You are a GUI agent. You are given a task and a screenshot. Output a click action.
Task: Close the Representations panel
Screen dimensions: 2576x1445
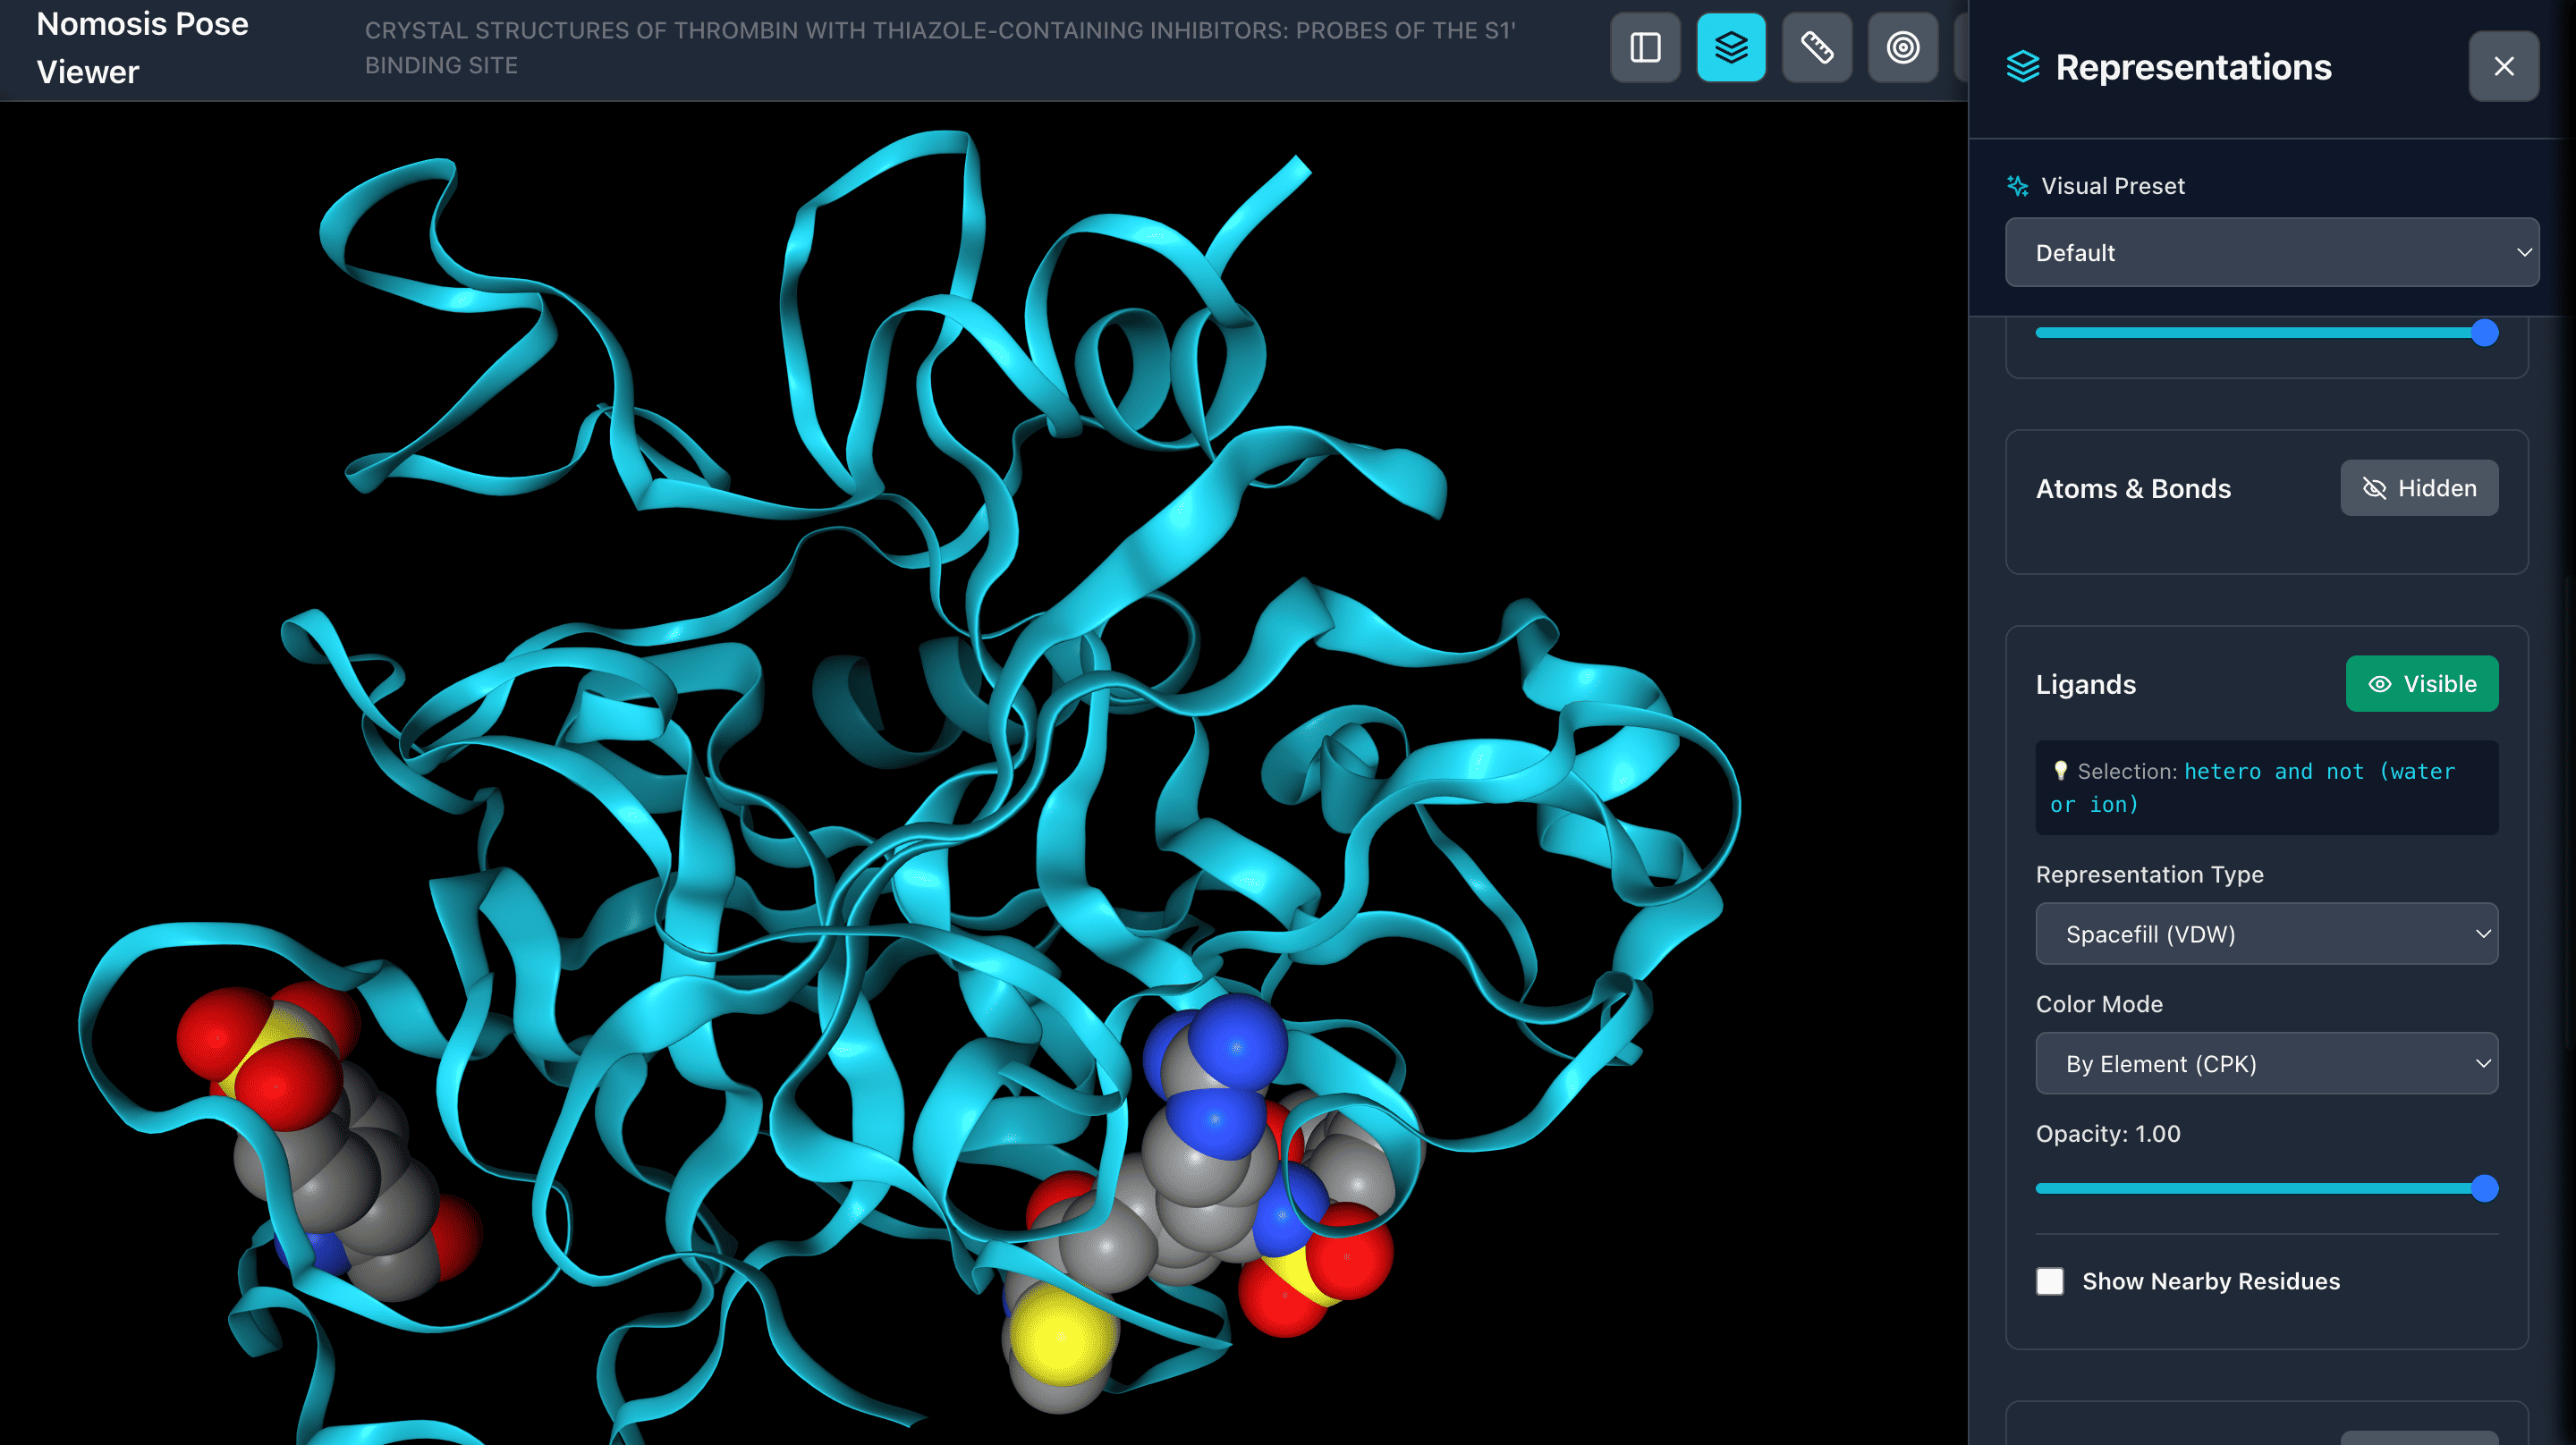pyautogui.click(x=2503, y=66)
